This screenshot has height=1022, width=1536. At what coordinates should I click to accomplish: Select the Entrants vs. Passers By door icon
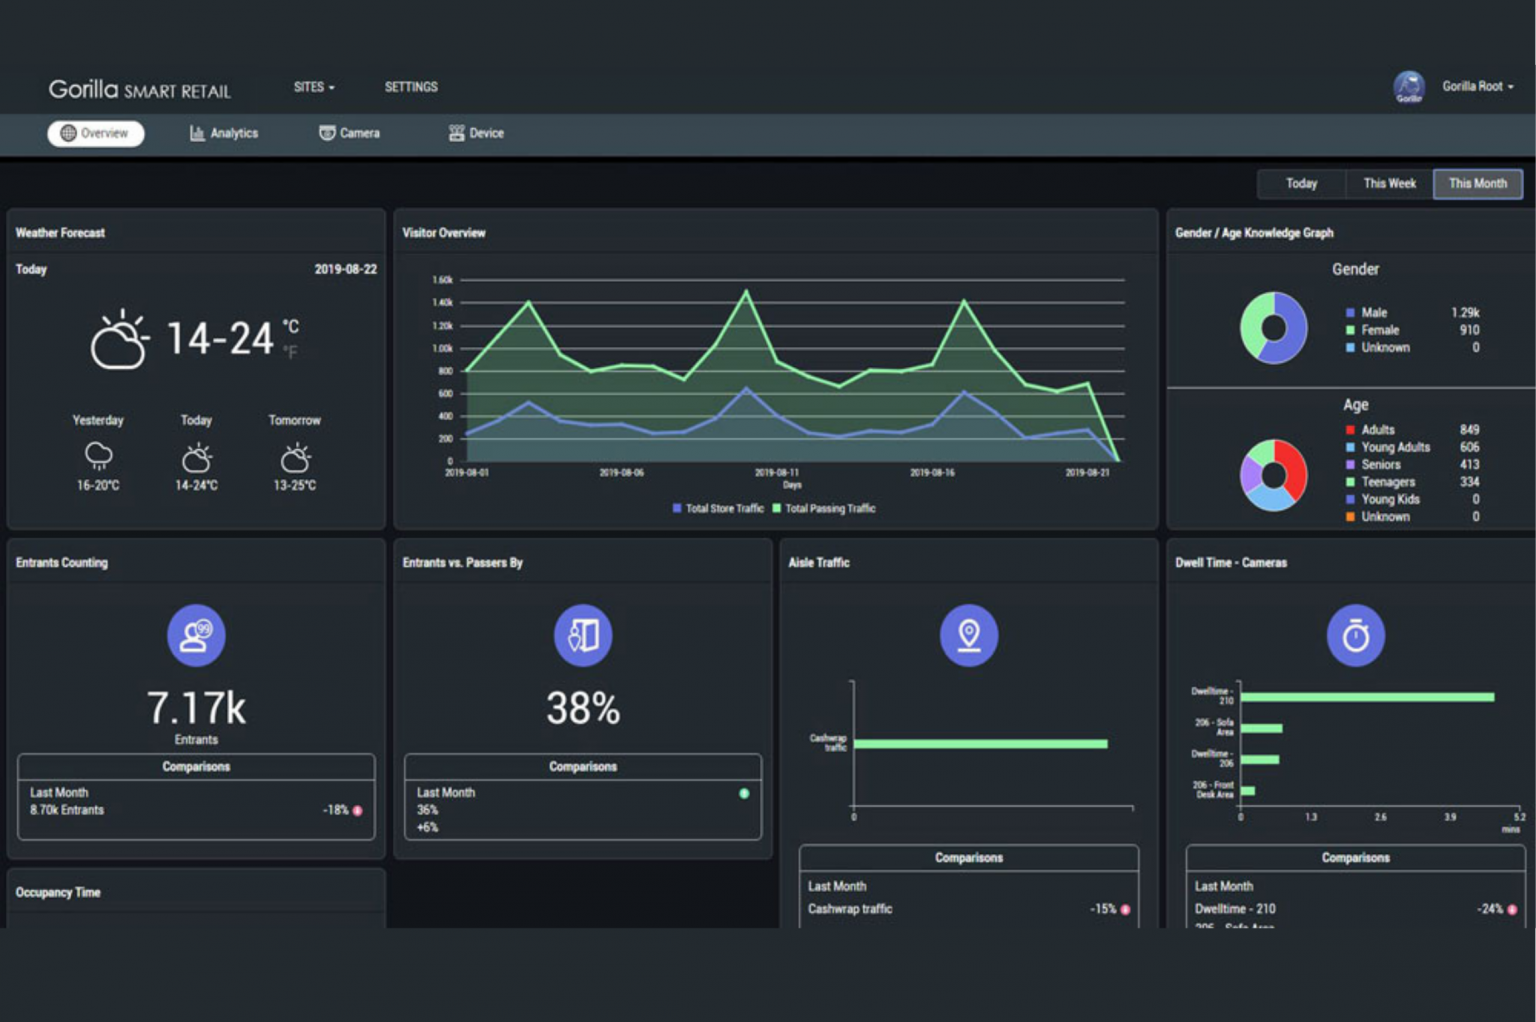coord(583,635)
